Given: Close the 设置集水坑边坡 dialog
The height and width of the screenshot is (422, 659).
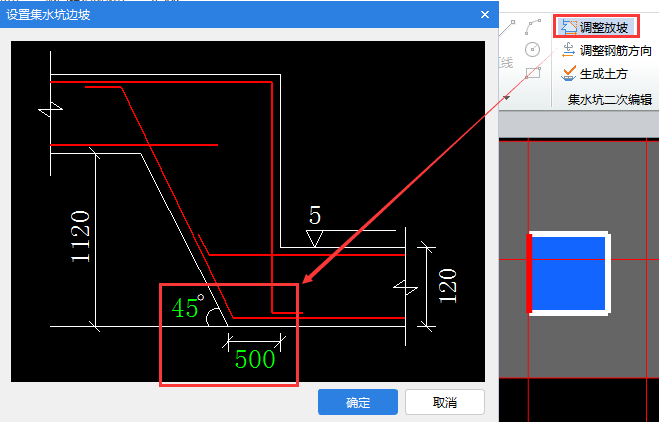Looking at the screenshot, I should (x=485, y=15).
